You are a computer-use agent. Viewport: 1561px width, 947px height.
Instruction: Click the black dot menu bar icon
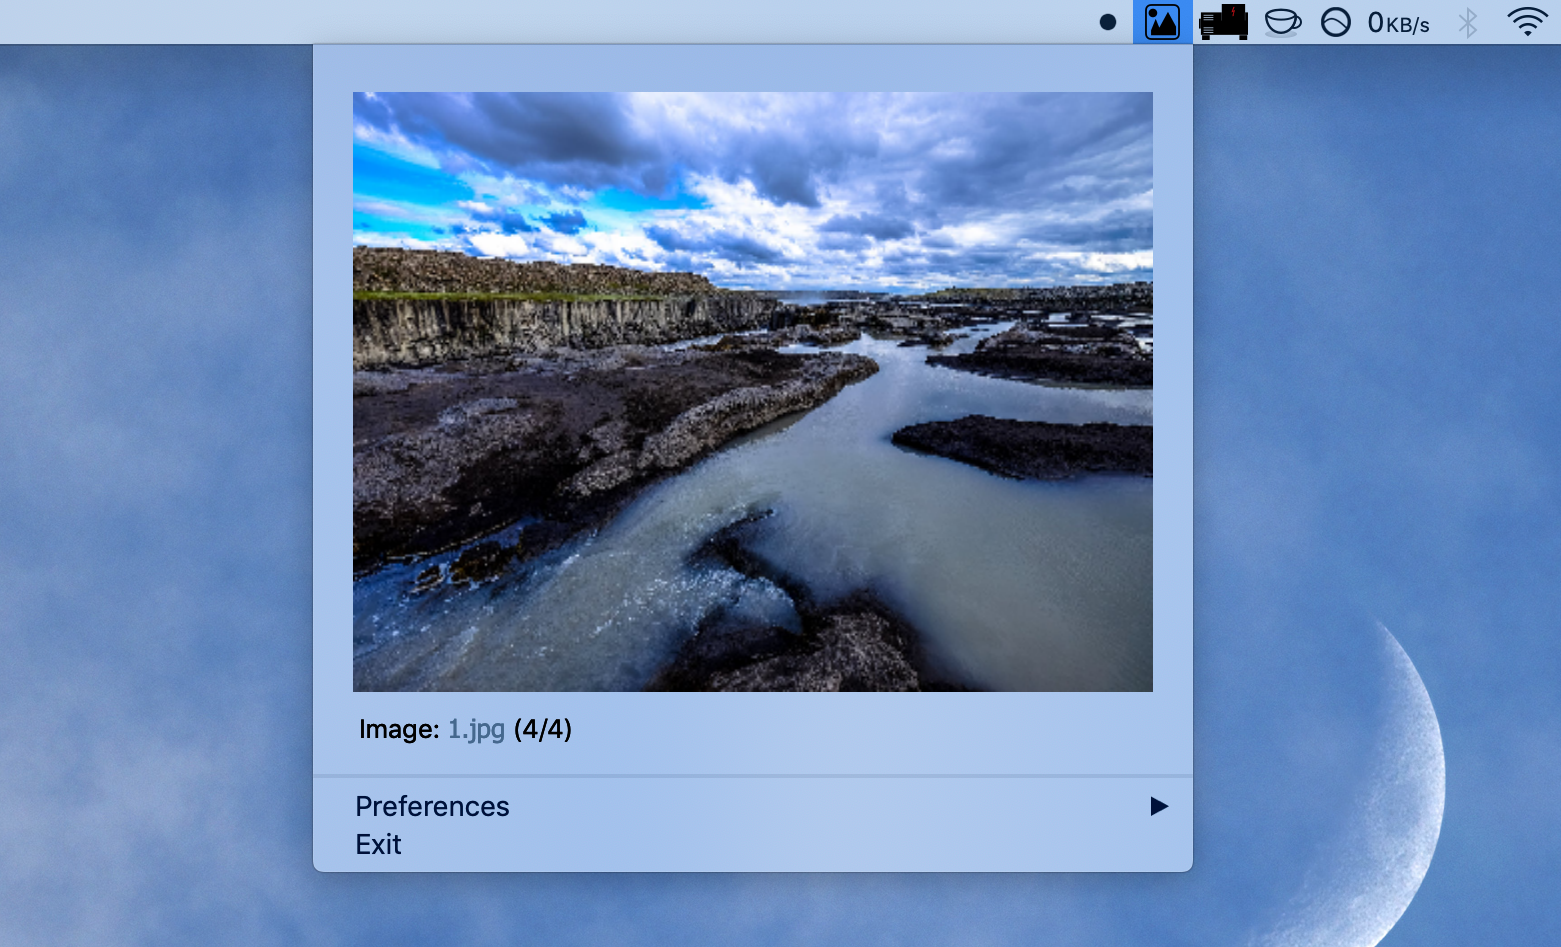1107,22
